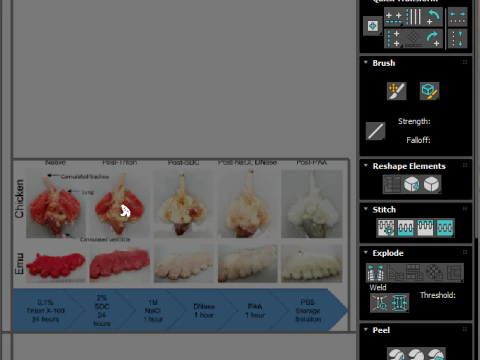Screen dimensions: 480x360
Task: Click the Set Pivot icon in Quick Transform
Action: pyautogui.click(x=373, y=26)
